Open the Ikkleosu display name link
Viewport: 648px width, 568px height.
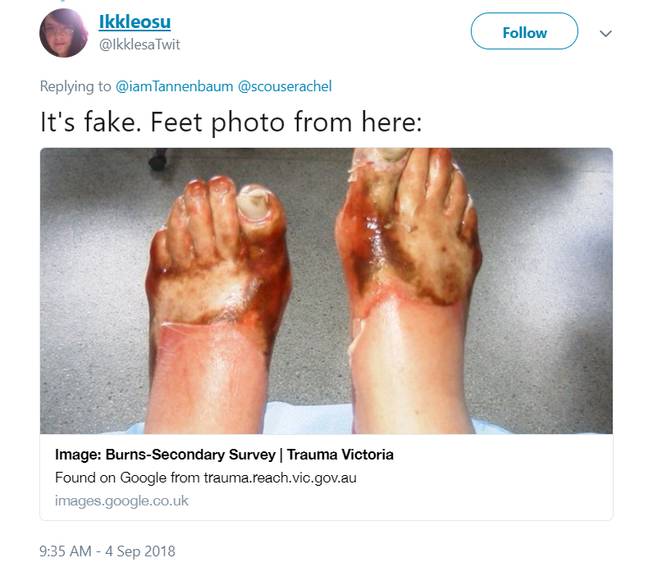(x=135, y=21)
